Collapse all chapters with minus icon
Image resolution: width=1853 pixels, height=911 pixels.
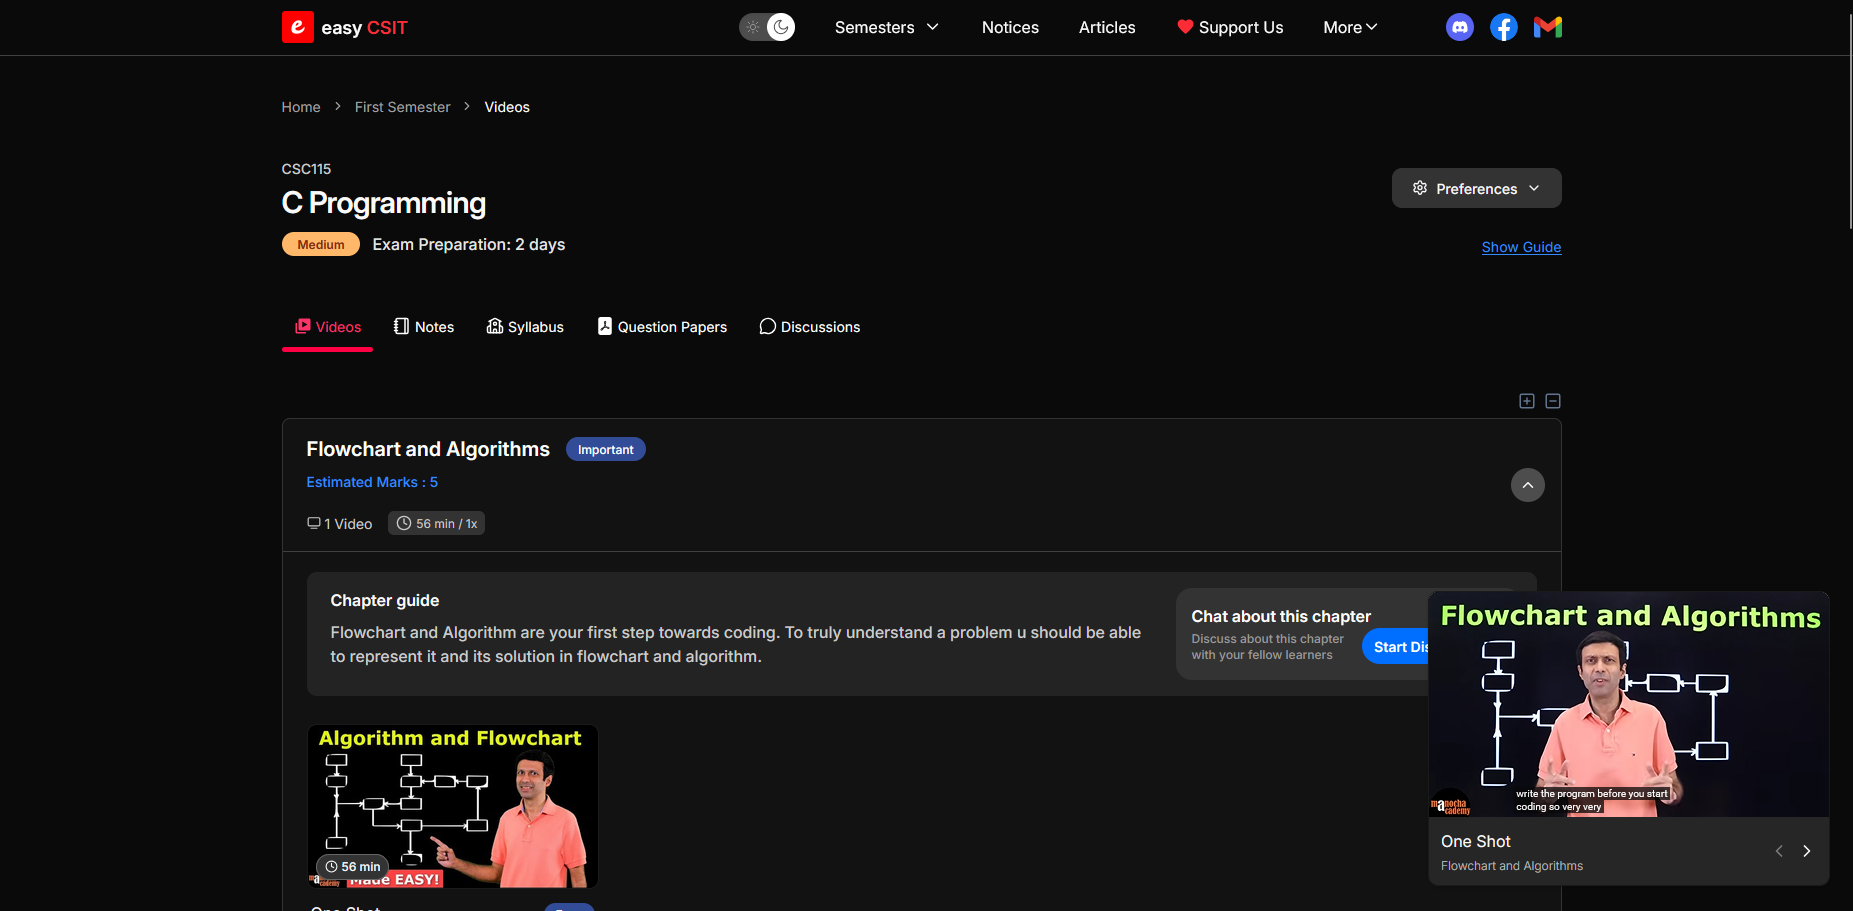1553,401
